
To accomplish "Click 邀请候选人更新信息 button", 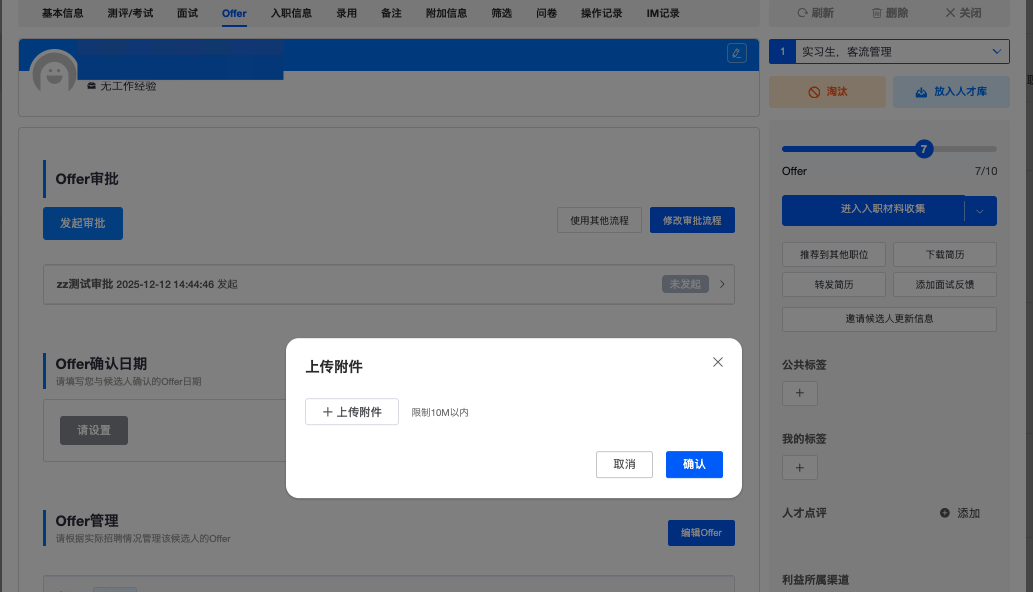I will pos(889,319).
